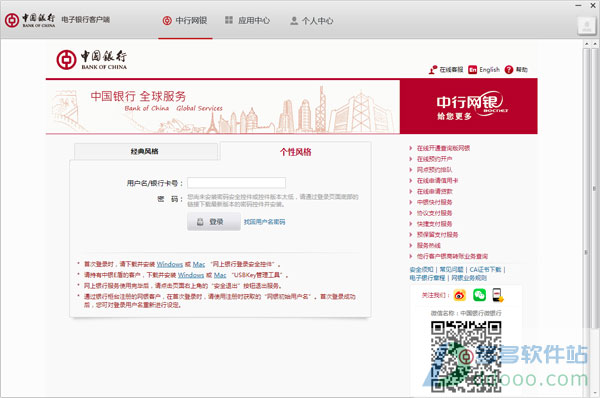Click the user avatar button at top right
The image size is (600, 398).
click(586, 26)
